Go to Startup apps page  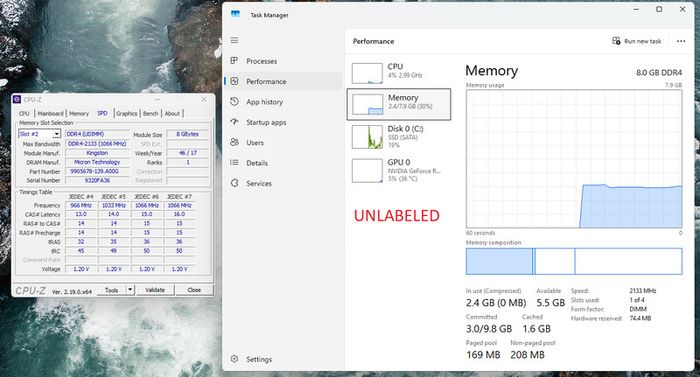[266, 122]
